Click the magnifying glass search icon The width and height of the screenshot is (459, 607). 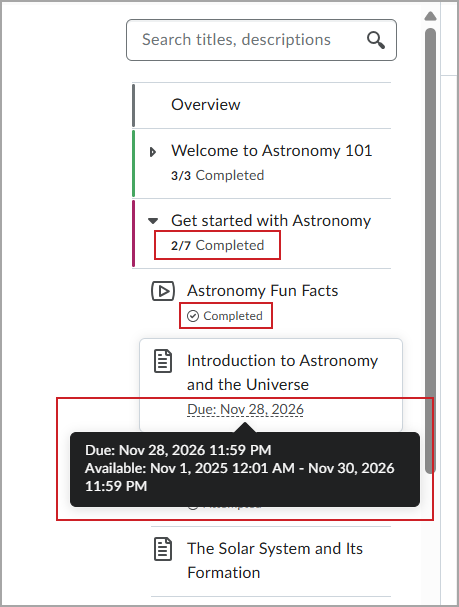click(376, 40)
